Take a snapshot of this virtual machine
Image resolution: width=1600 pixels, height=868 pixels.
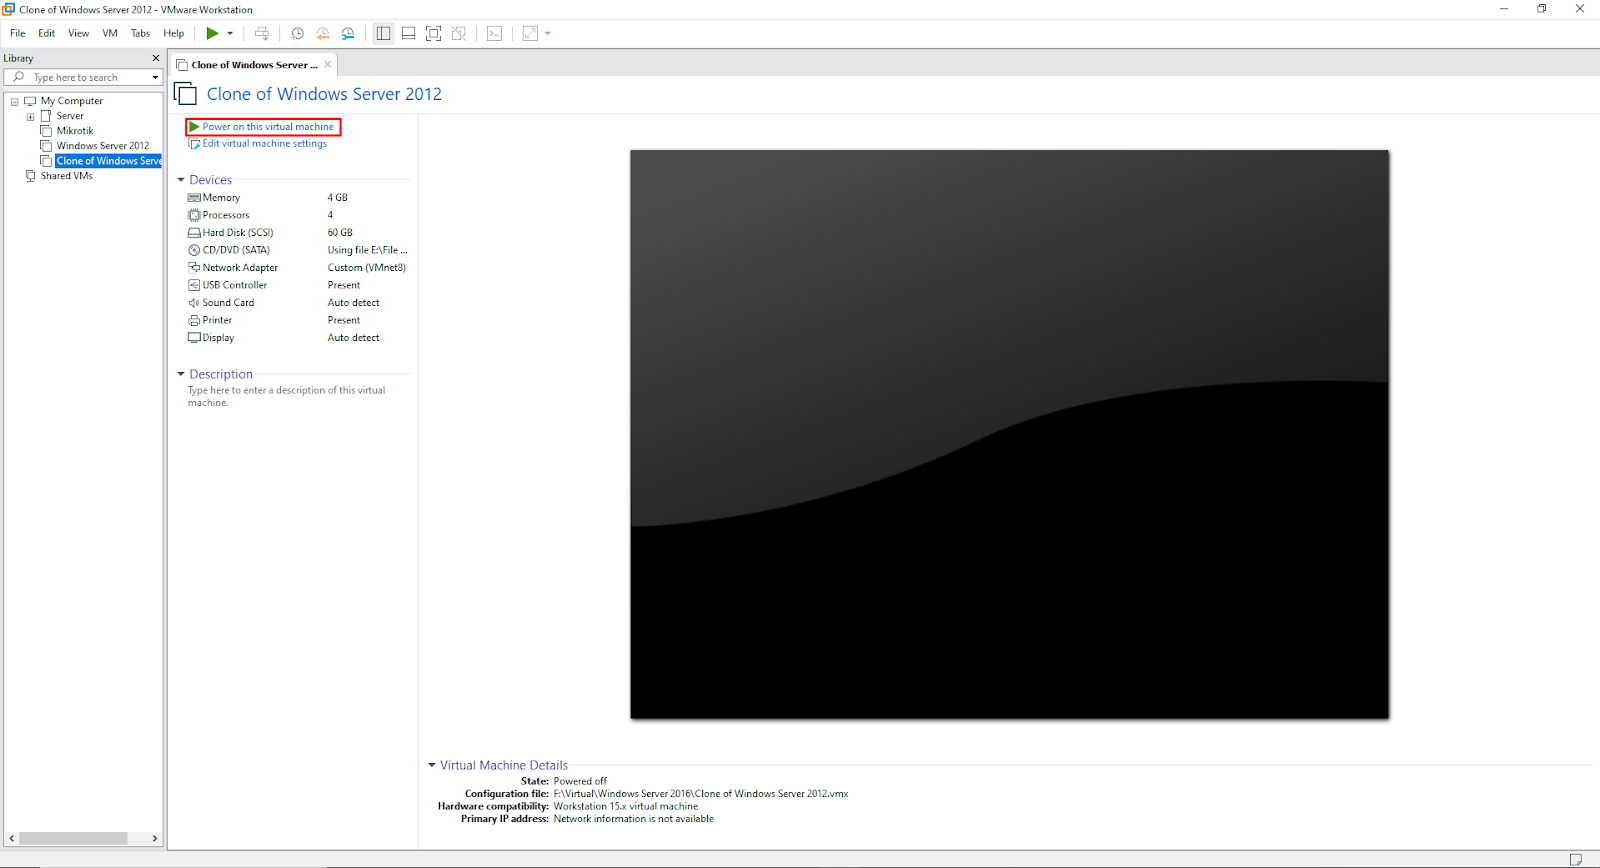[297, 33]
